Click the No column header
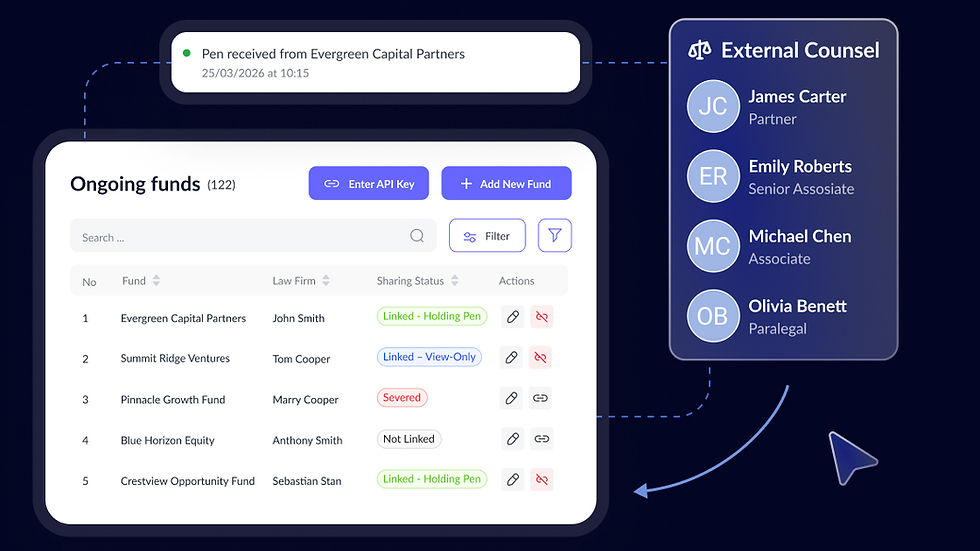This screenshot has width=980, height=551. [x=89, y=282]
